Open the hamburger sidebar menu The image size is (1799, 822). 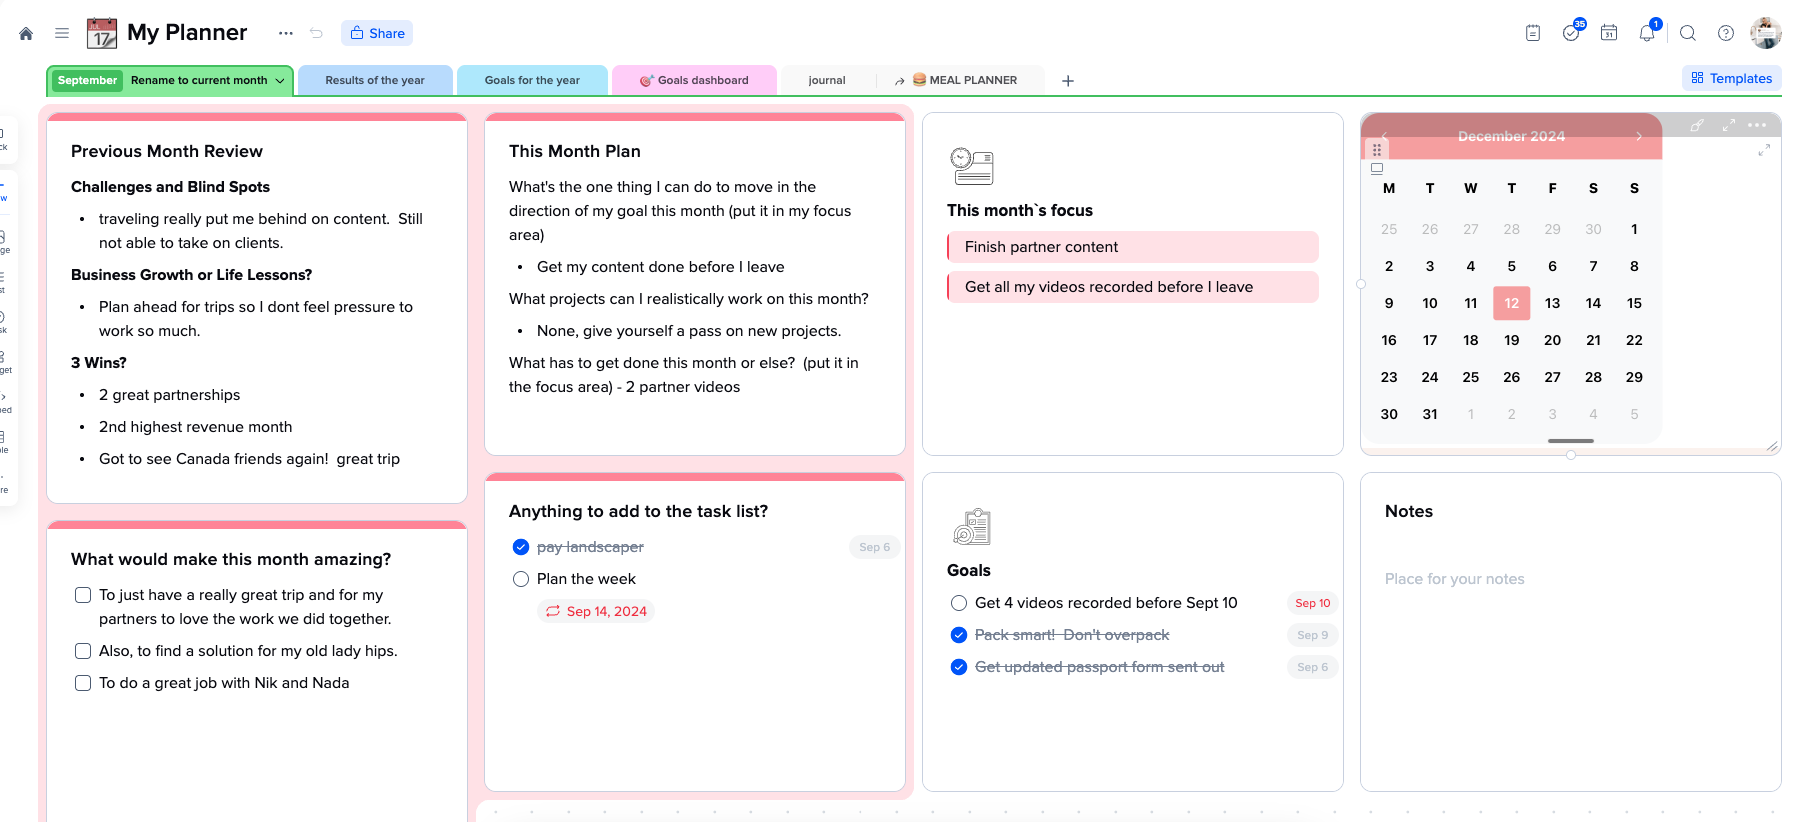(62, 33)
